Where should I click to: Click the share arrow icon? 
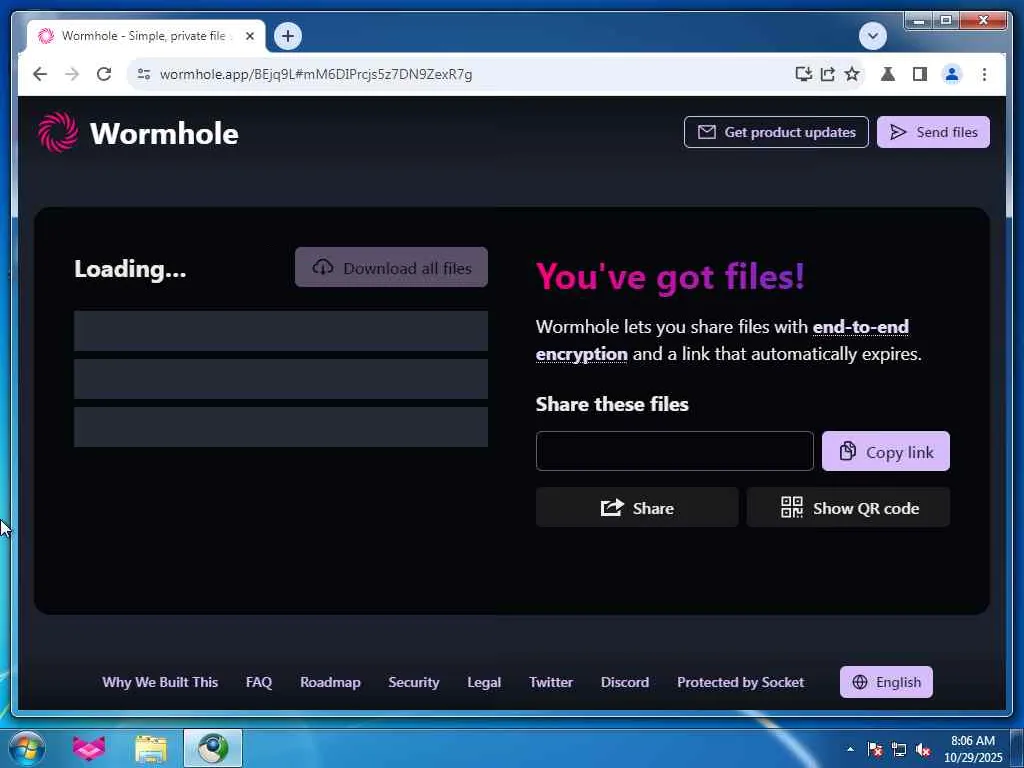pos(612,507)
